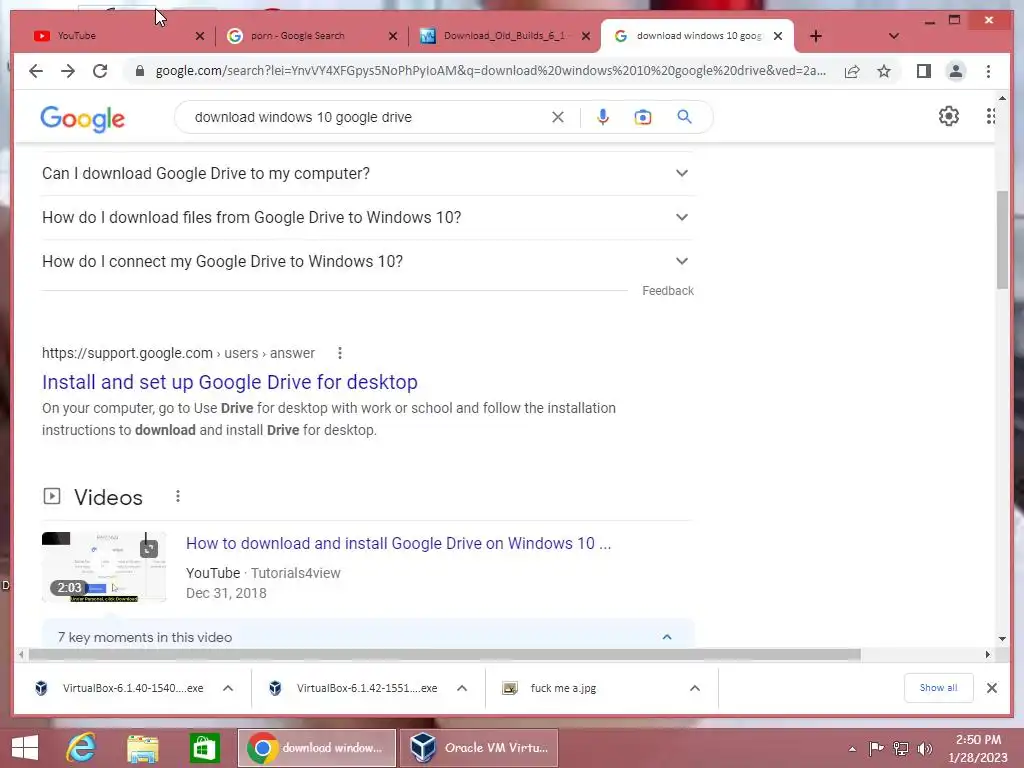
Task: Clear the Google search box
Action: pyautogui.click(x=558, y=118)
